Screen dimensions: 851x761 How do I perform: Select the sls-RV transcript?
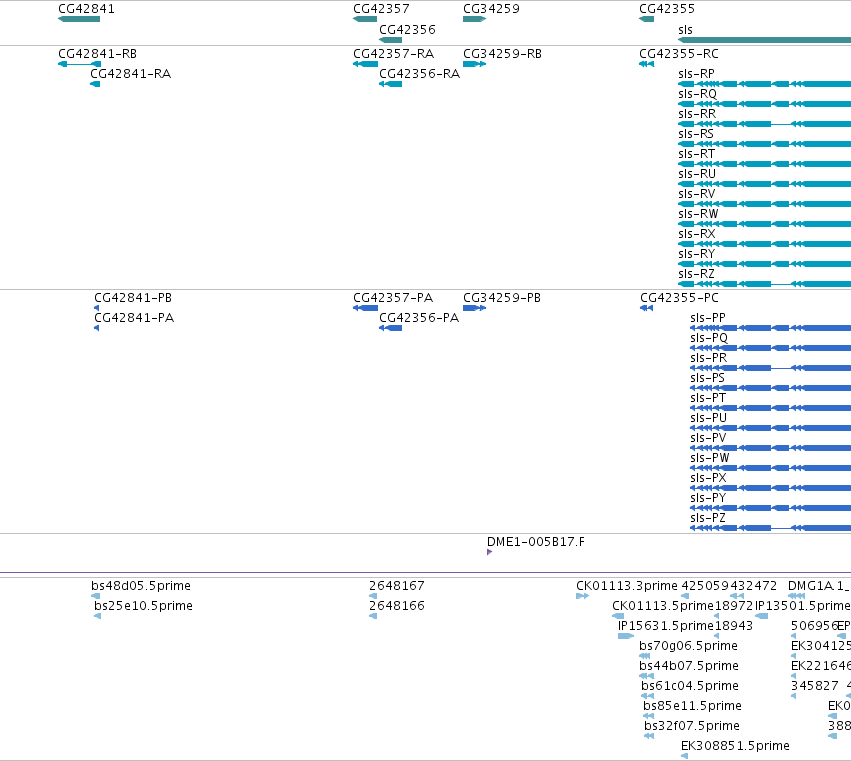pos(765,204)
